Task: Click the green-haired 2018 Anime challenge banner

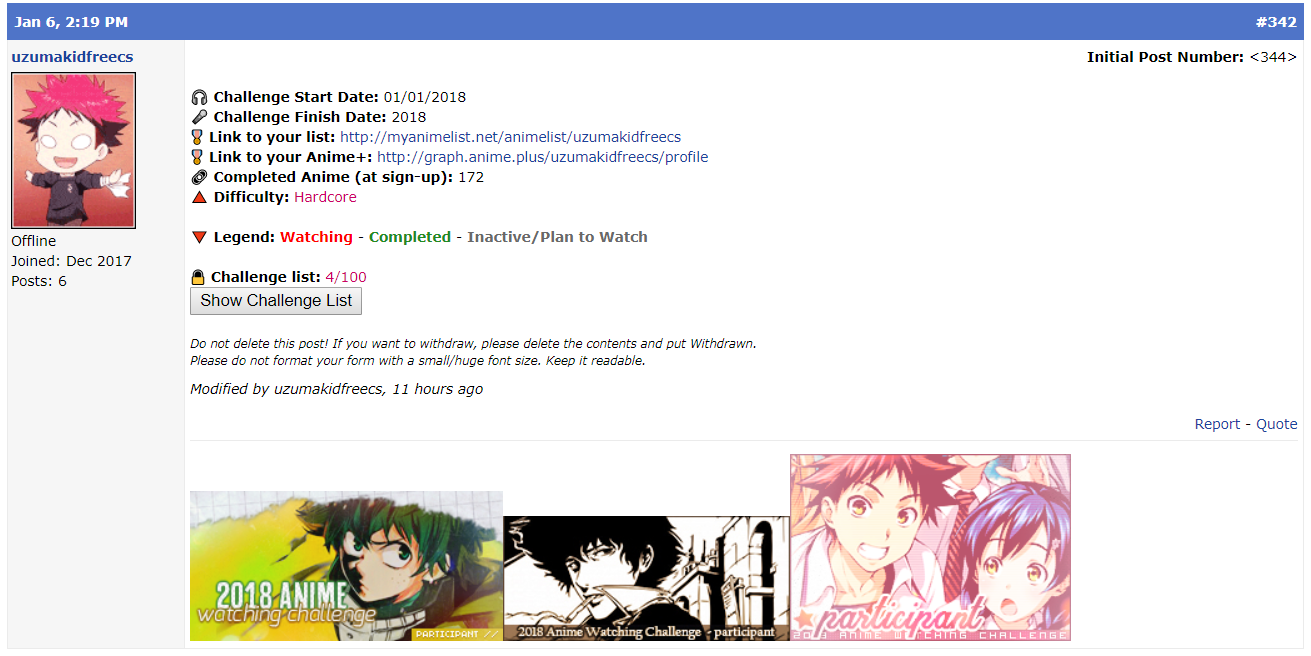Action: tap(346, 566)
